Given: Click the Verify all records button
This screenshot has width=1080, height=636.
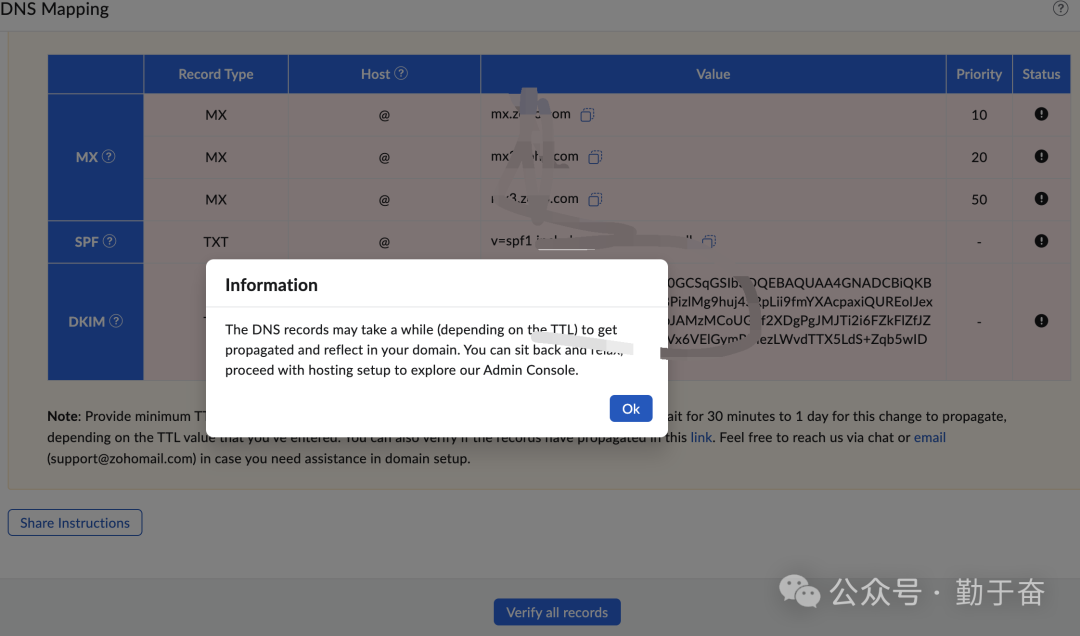Looking at the screenshot, I should [x=557, y=612].
